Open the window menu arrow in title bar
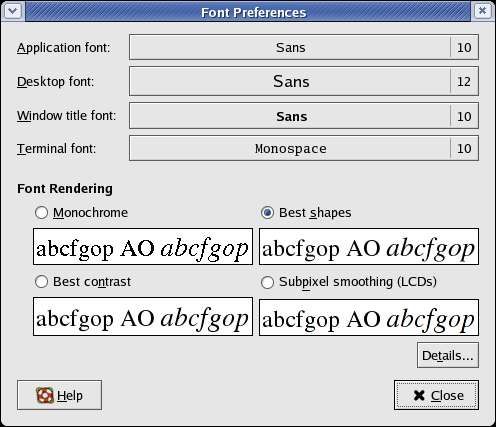 tap(13, 11)
